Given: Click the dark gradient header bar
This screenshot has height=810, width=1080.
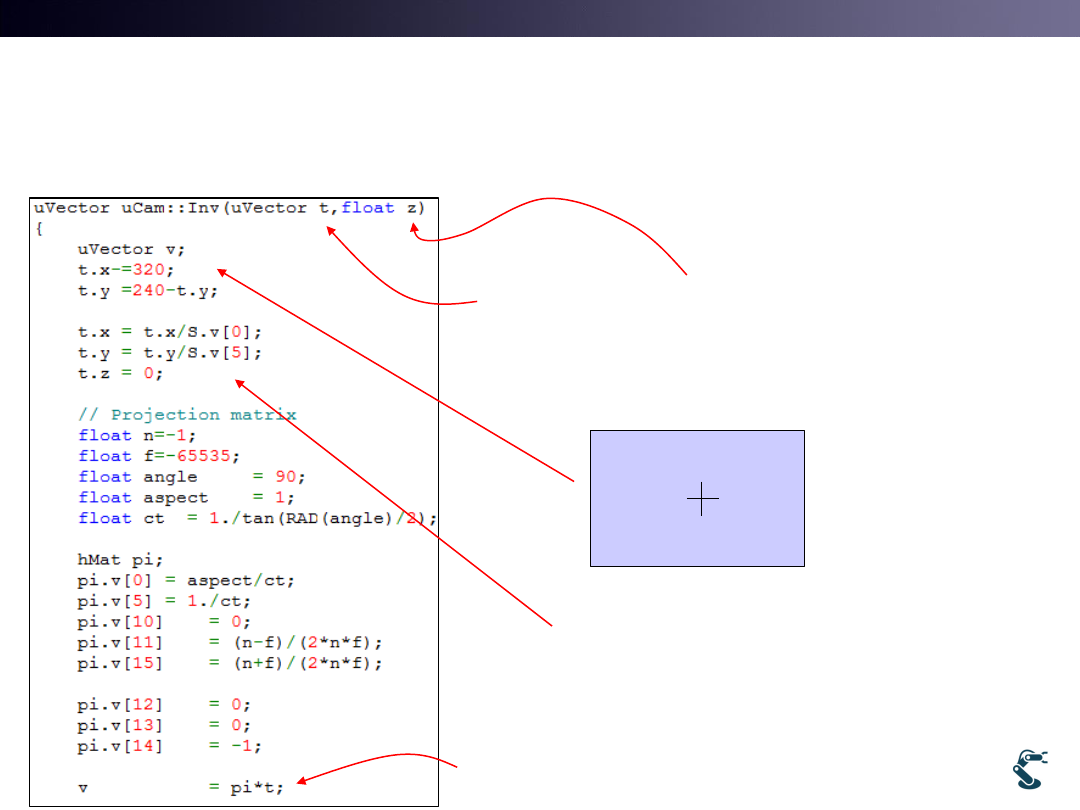Looking at the screenshot, I should coord(540,18).
